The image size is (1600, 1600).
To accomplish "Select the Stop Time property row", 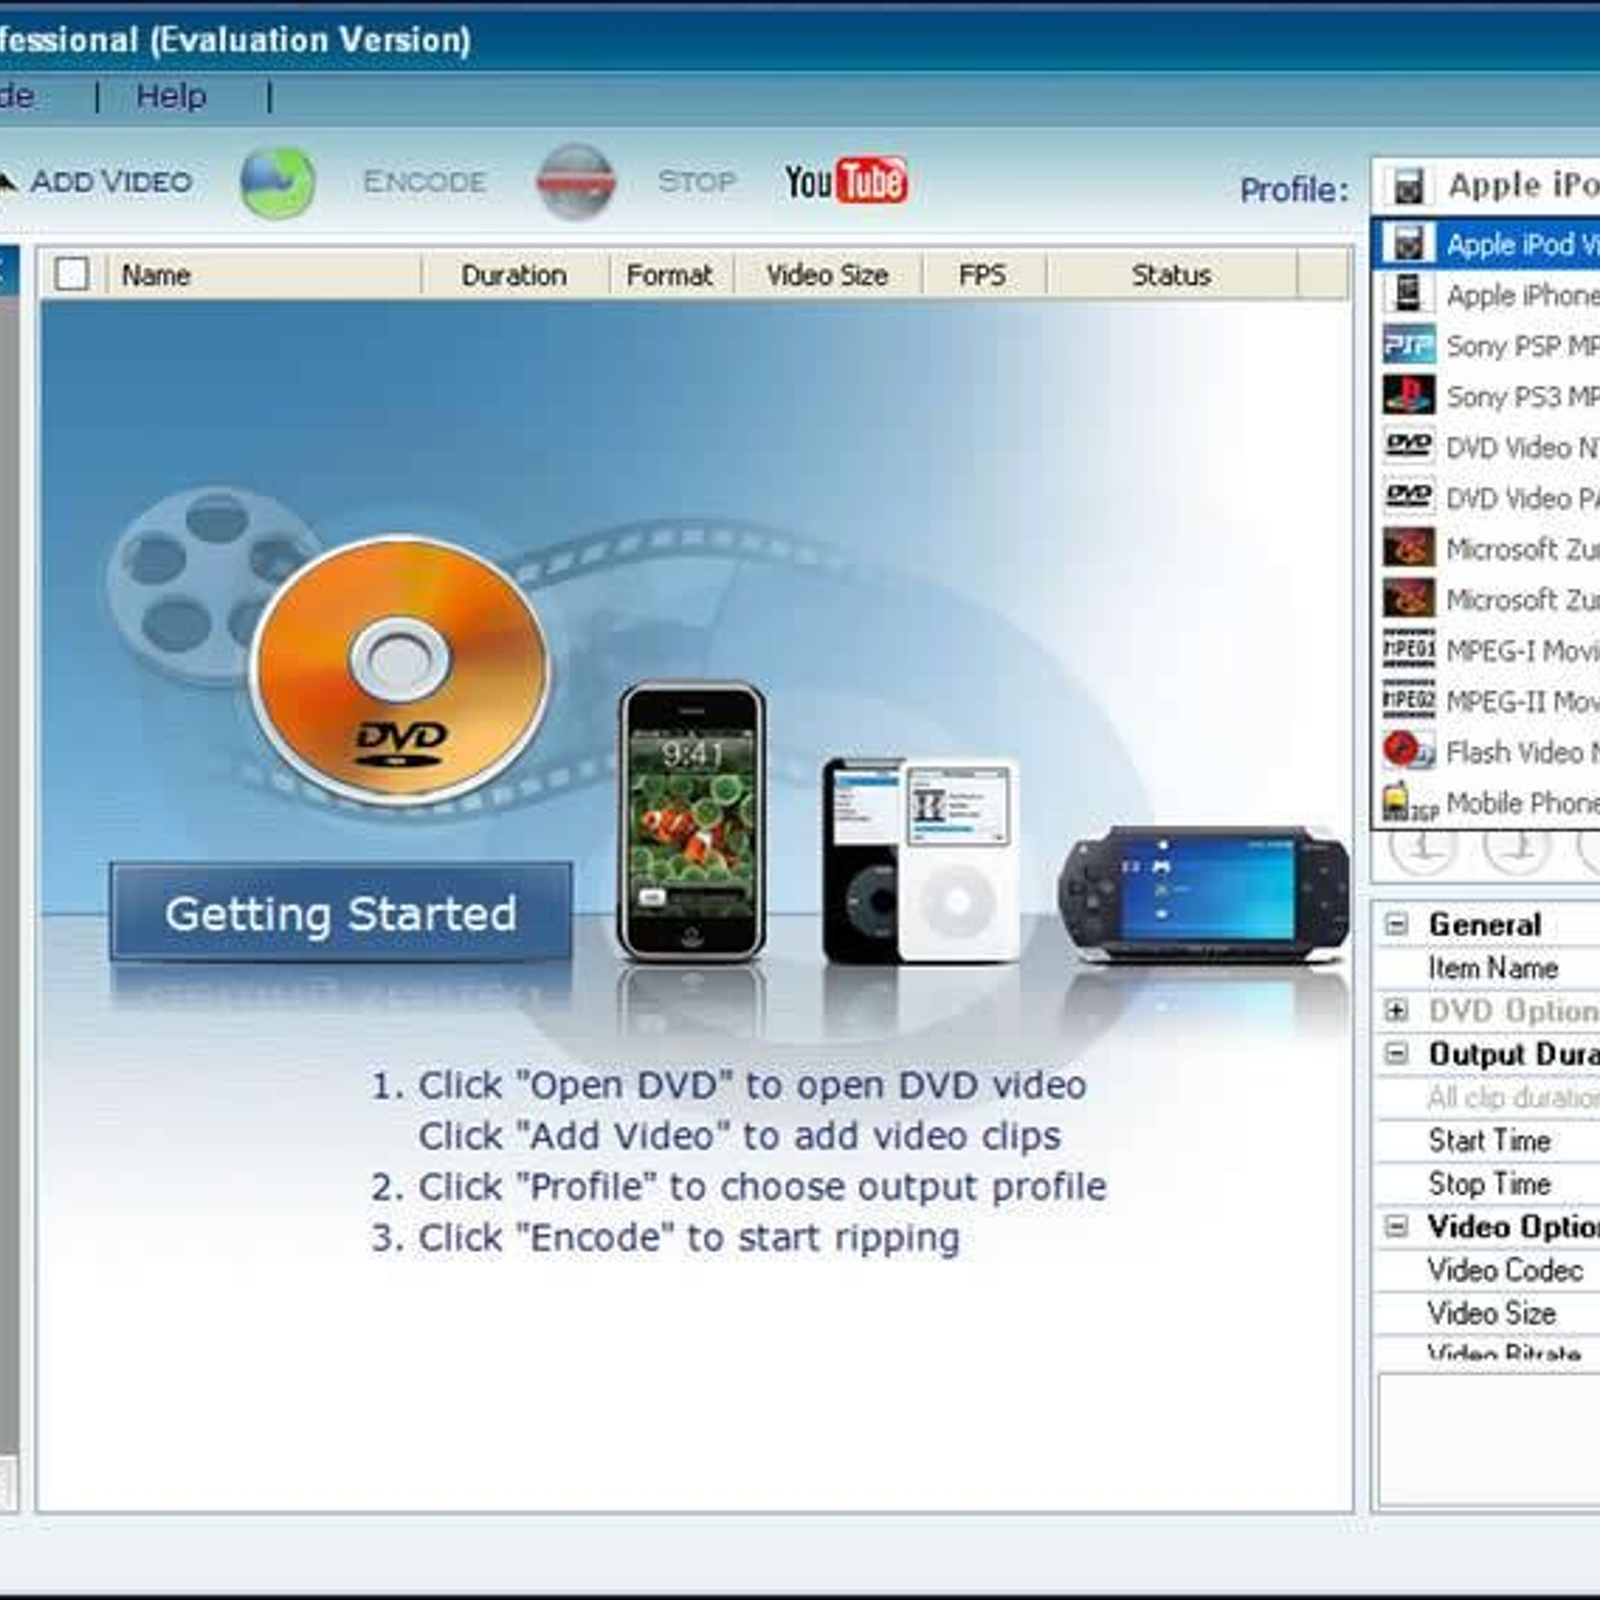I will click(1488, 1183).
